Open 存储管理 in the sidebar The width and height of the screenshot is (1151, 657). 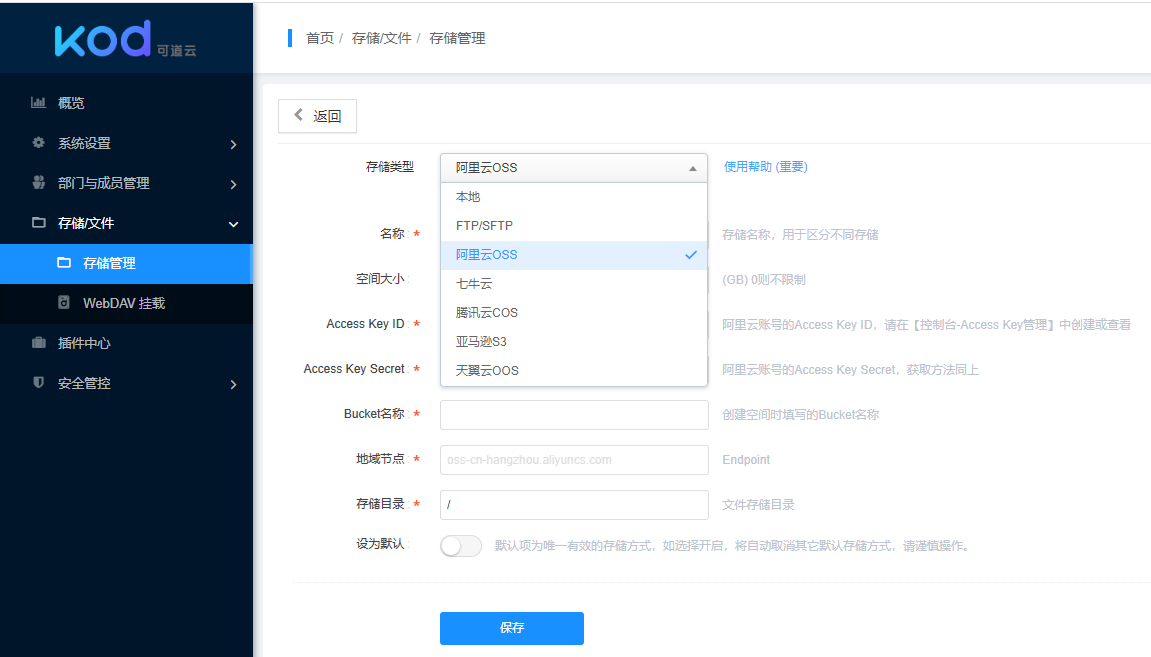pos(126,263)
